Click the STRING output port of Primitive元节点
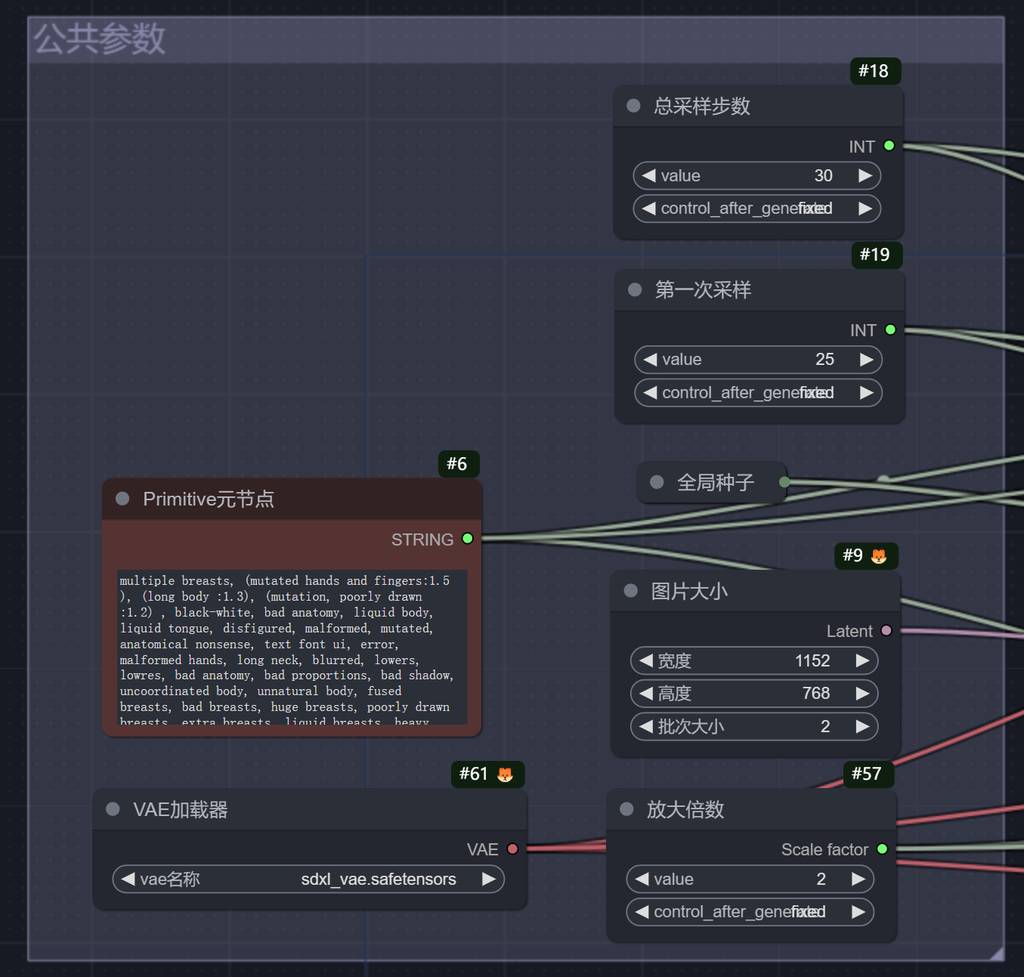 467,539
